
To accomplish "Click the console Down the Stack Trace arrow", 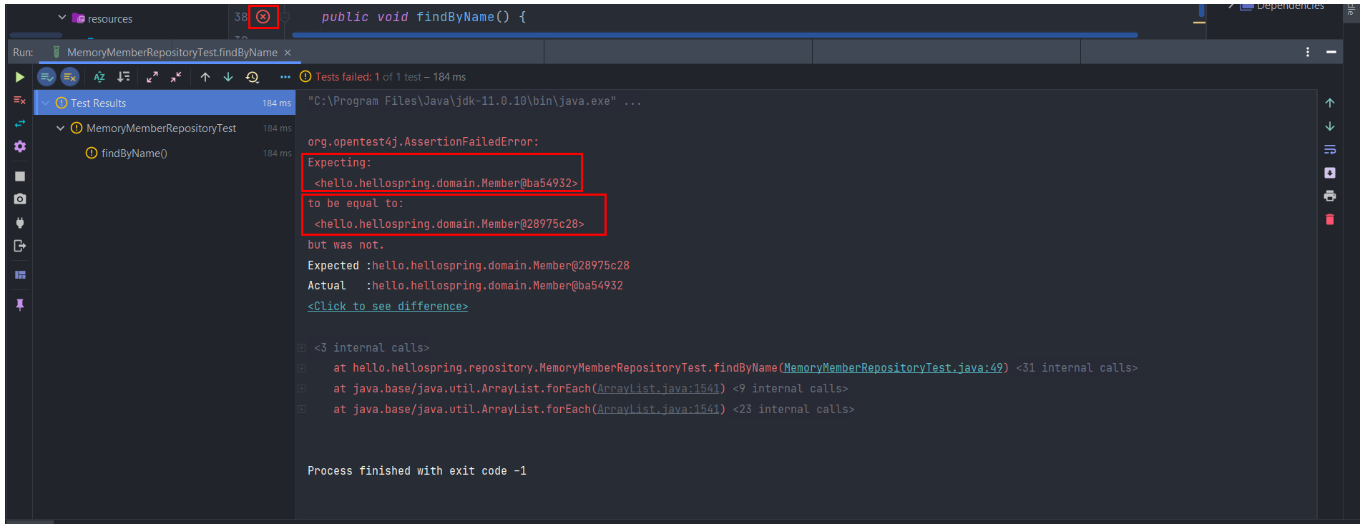I will click(x=1329, y=126).
